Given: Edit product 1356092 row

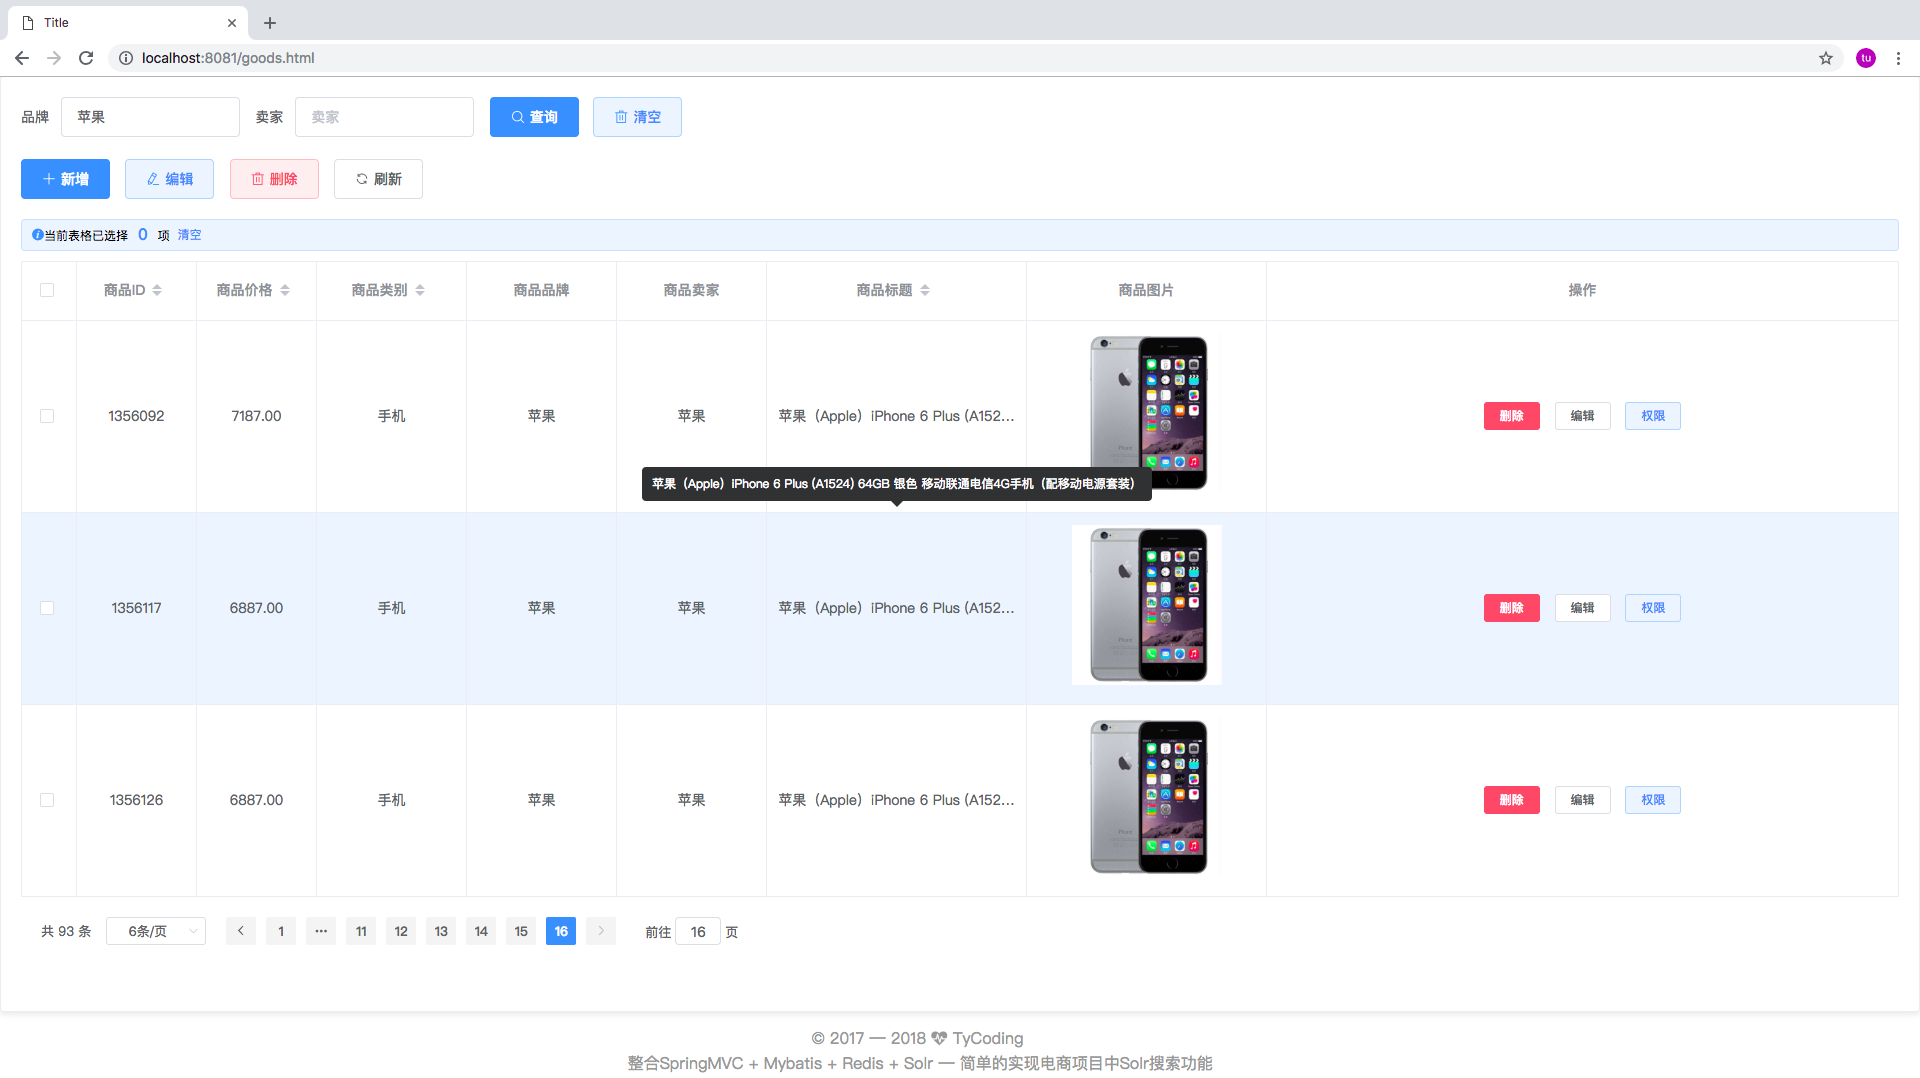Looking at the screenshot, I should 1582,416.
